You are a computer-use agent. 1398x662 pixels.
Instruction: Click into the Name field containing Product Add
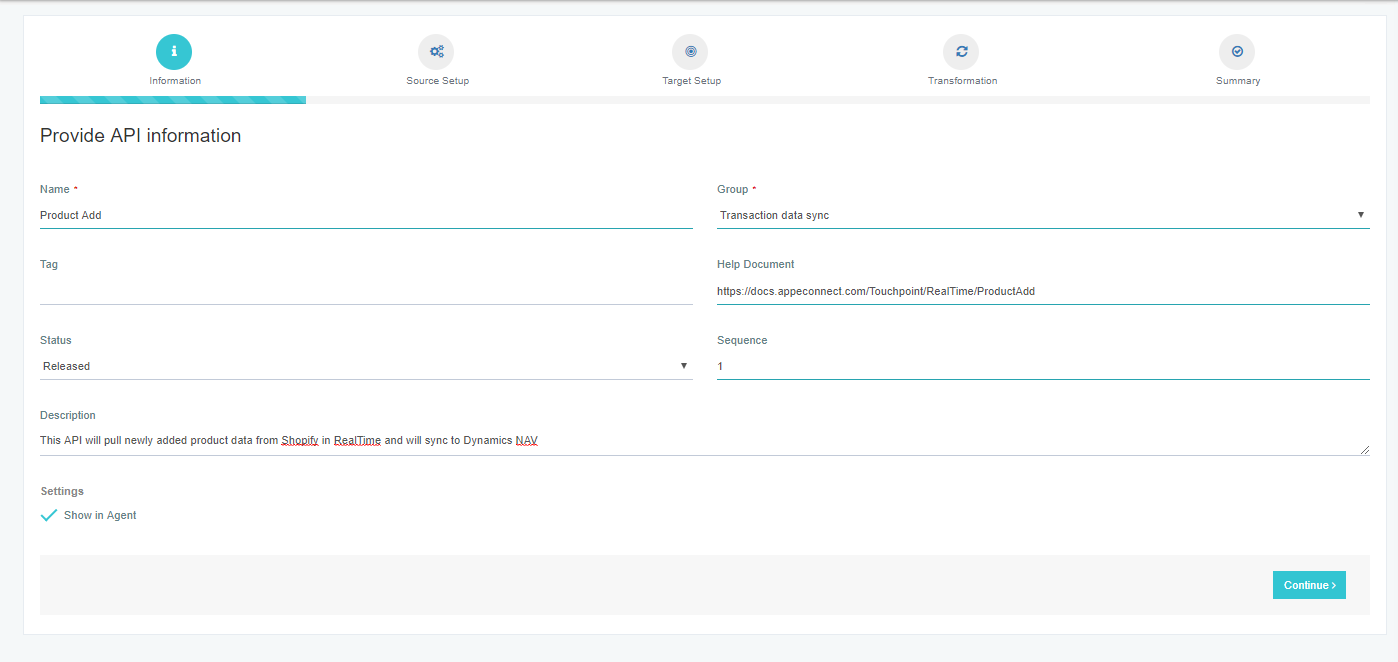point(365,215)
